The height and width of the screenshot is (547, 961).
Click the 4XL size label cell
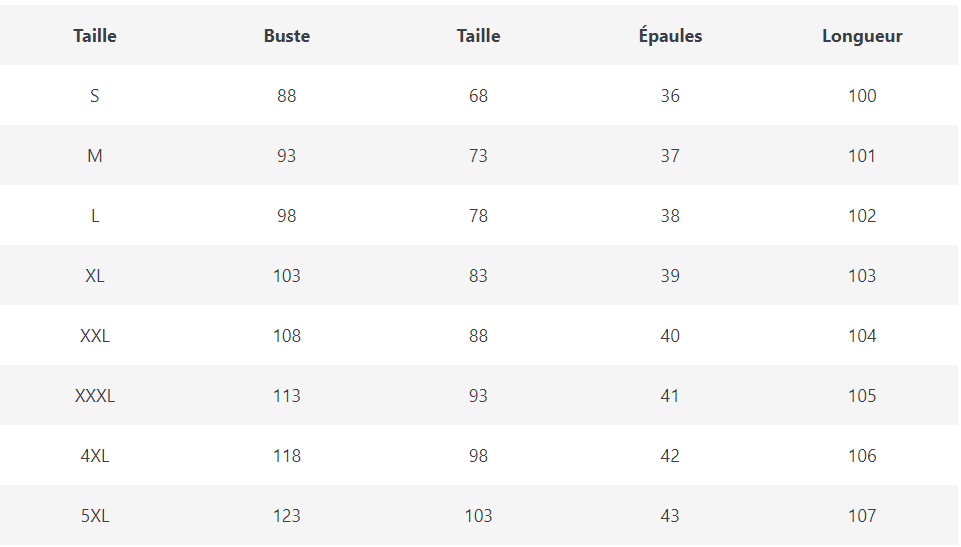[x=95, y=456]
